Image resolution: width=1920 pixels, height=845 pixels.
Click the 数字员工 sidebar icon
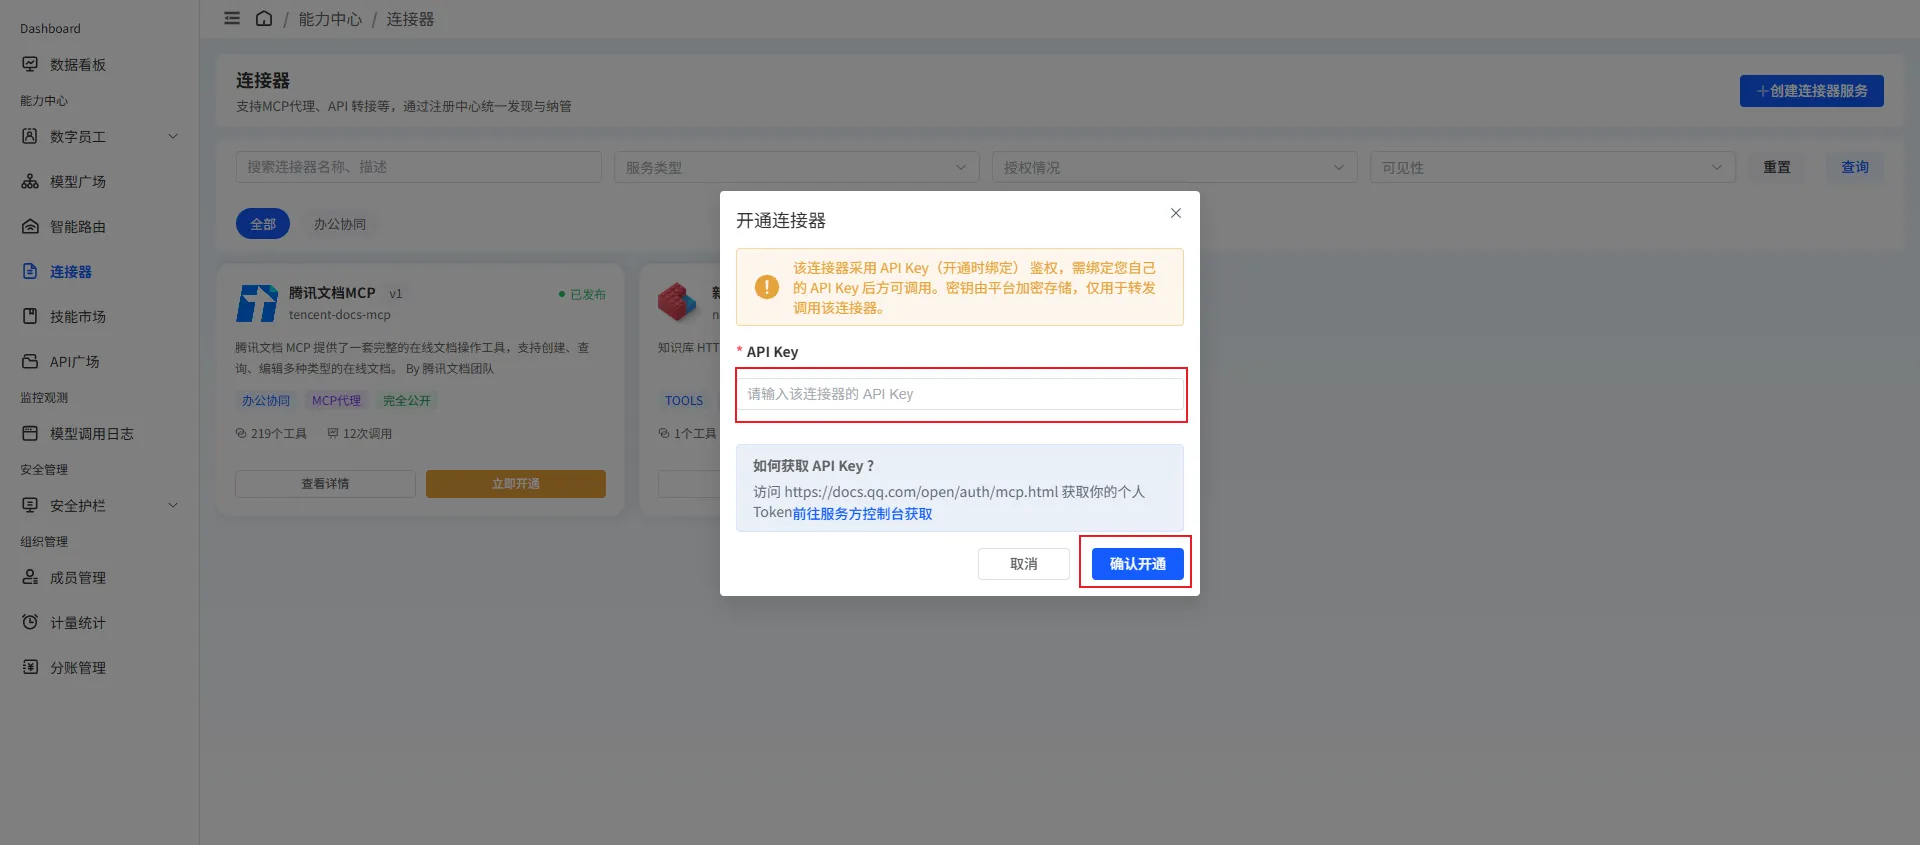pos(30,136)
